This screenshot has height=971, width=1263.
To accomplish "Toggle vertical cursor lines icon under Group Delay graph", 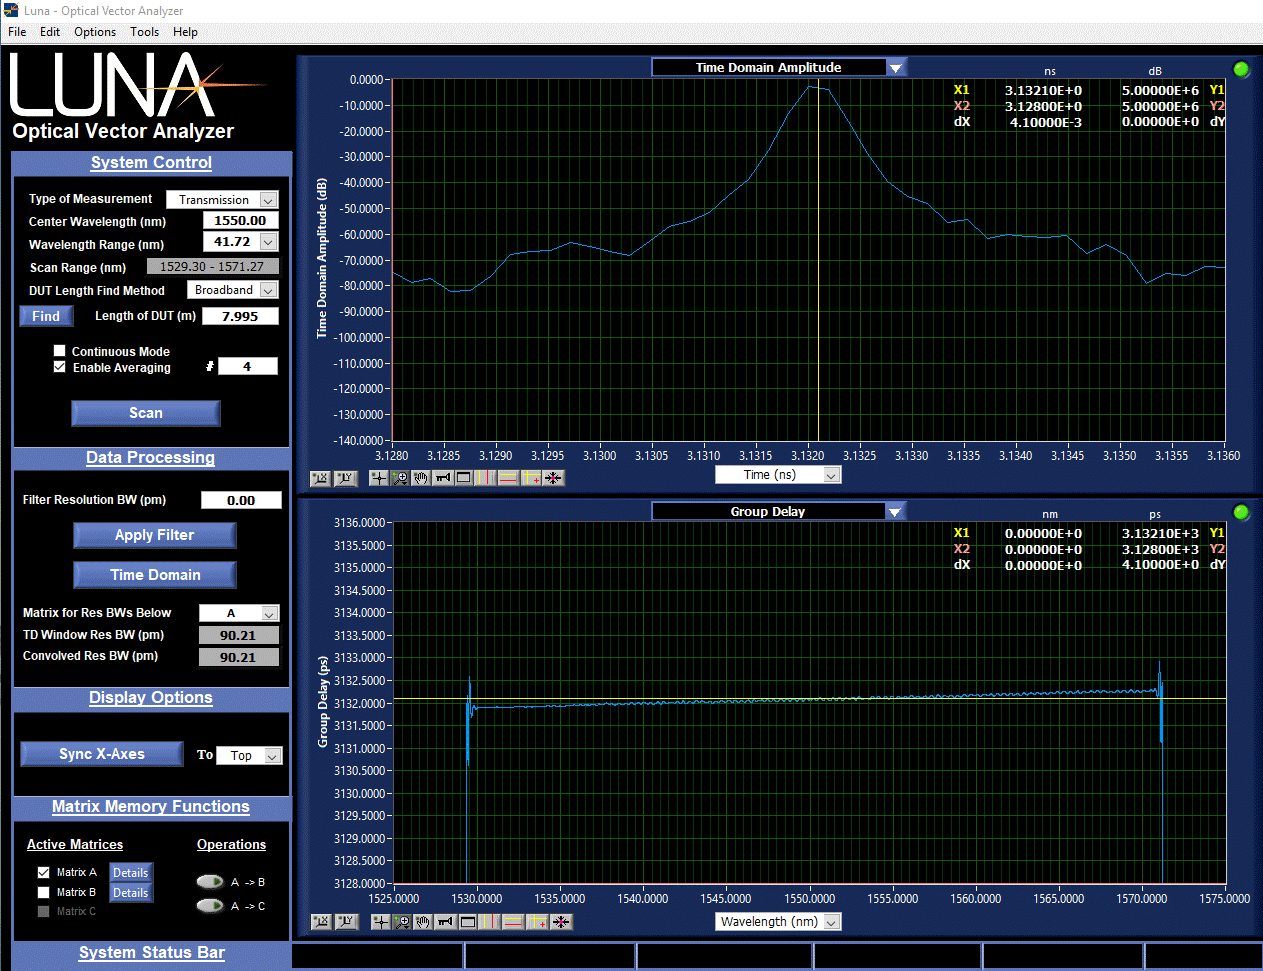I will coord(489,922).
